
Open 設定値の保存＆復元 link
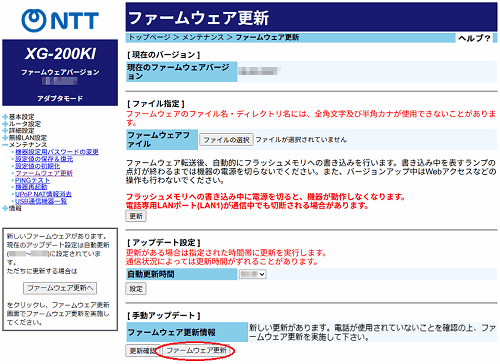coord(44,159)
